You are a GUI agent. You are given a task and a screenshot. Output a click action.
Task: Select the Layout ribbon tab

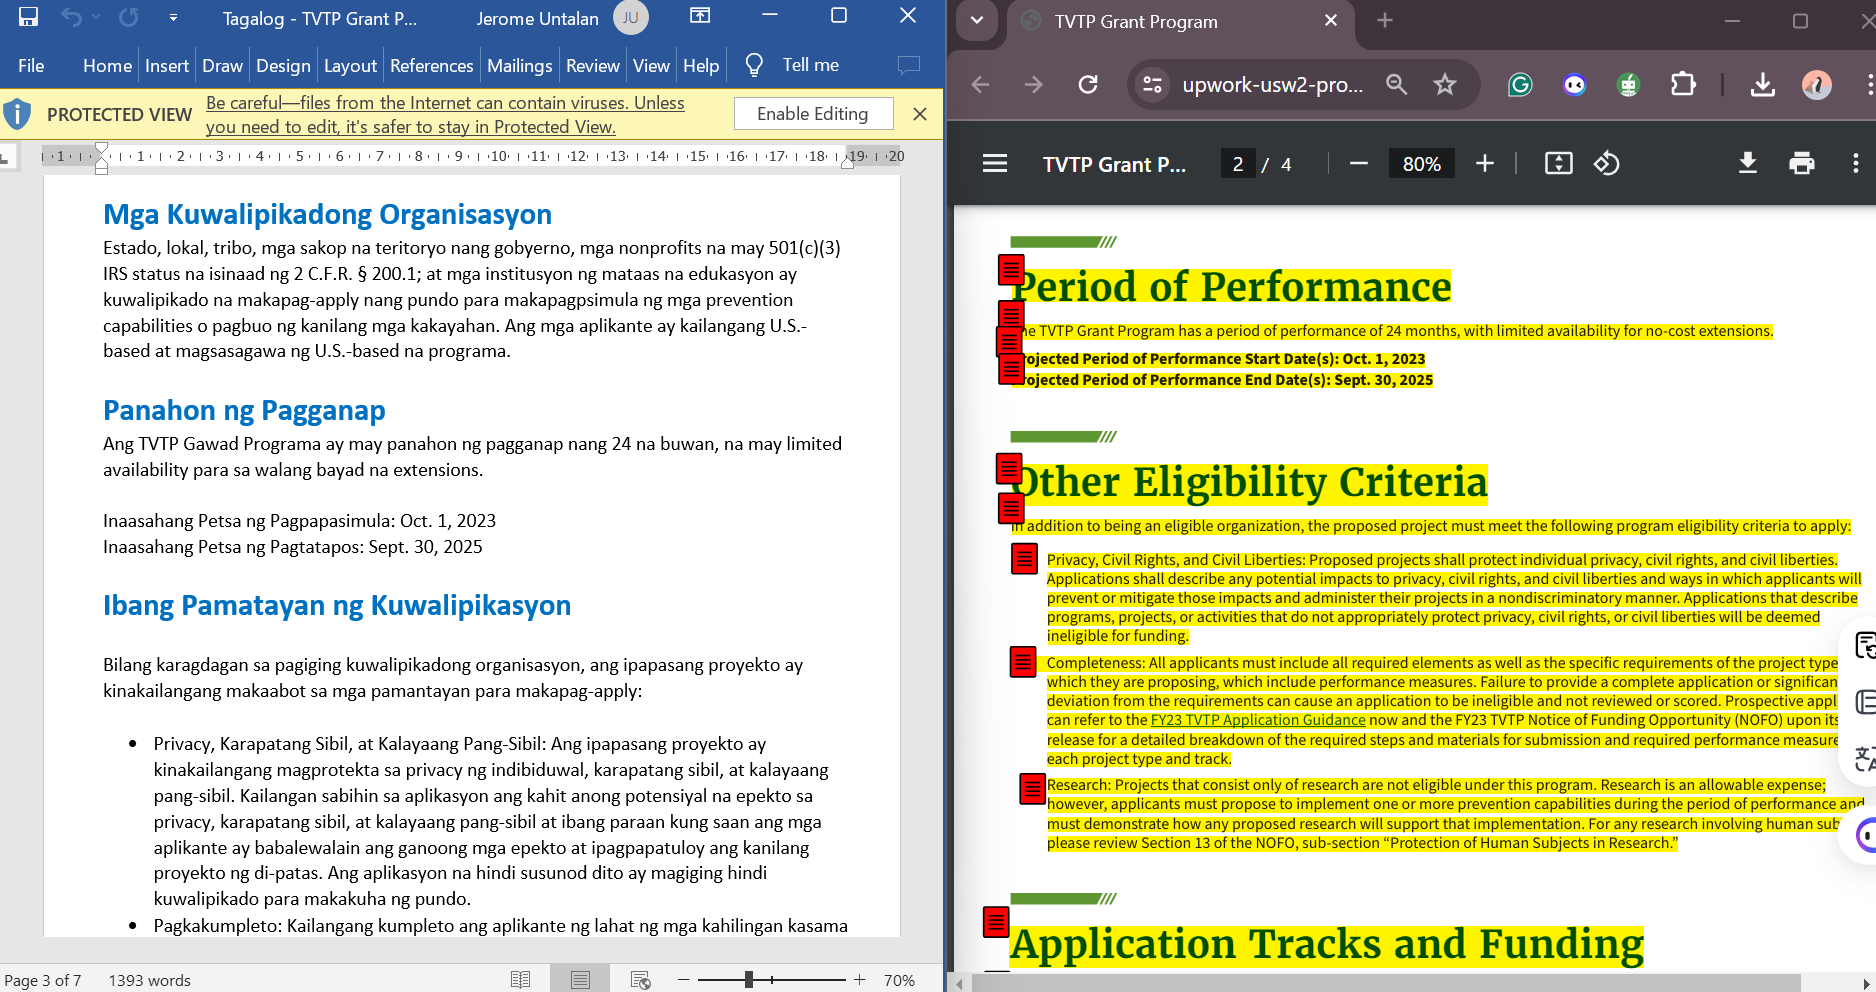coord(350,65)
